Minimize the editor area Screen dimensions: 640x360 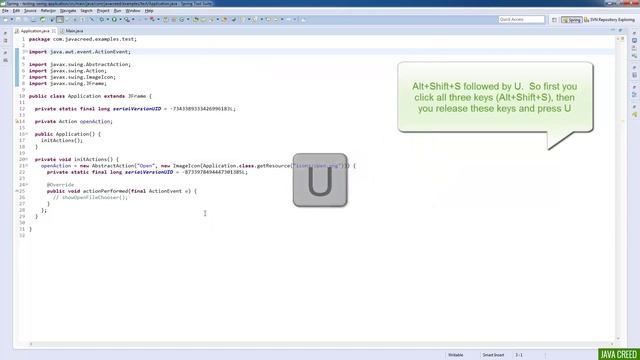pyautogui.click(x=612, y=30)
